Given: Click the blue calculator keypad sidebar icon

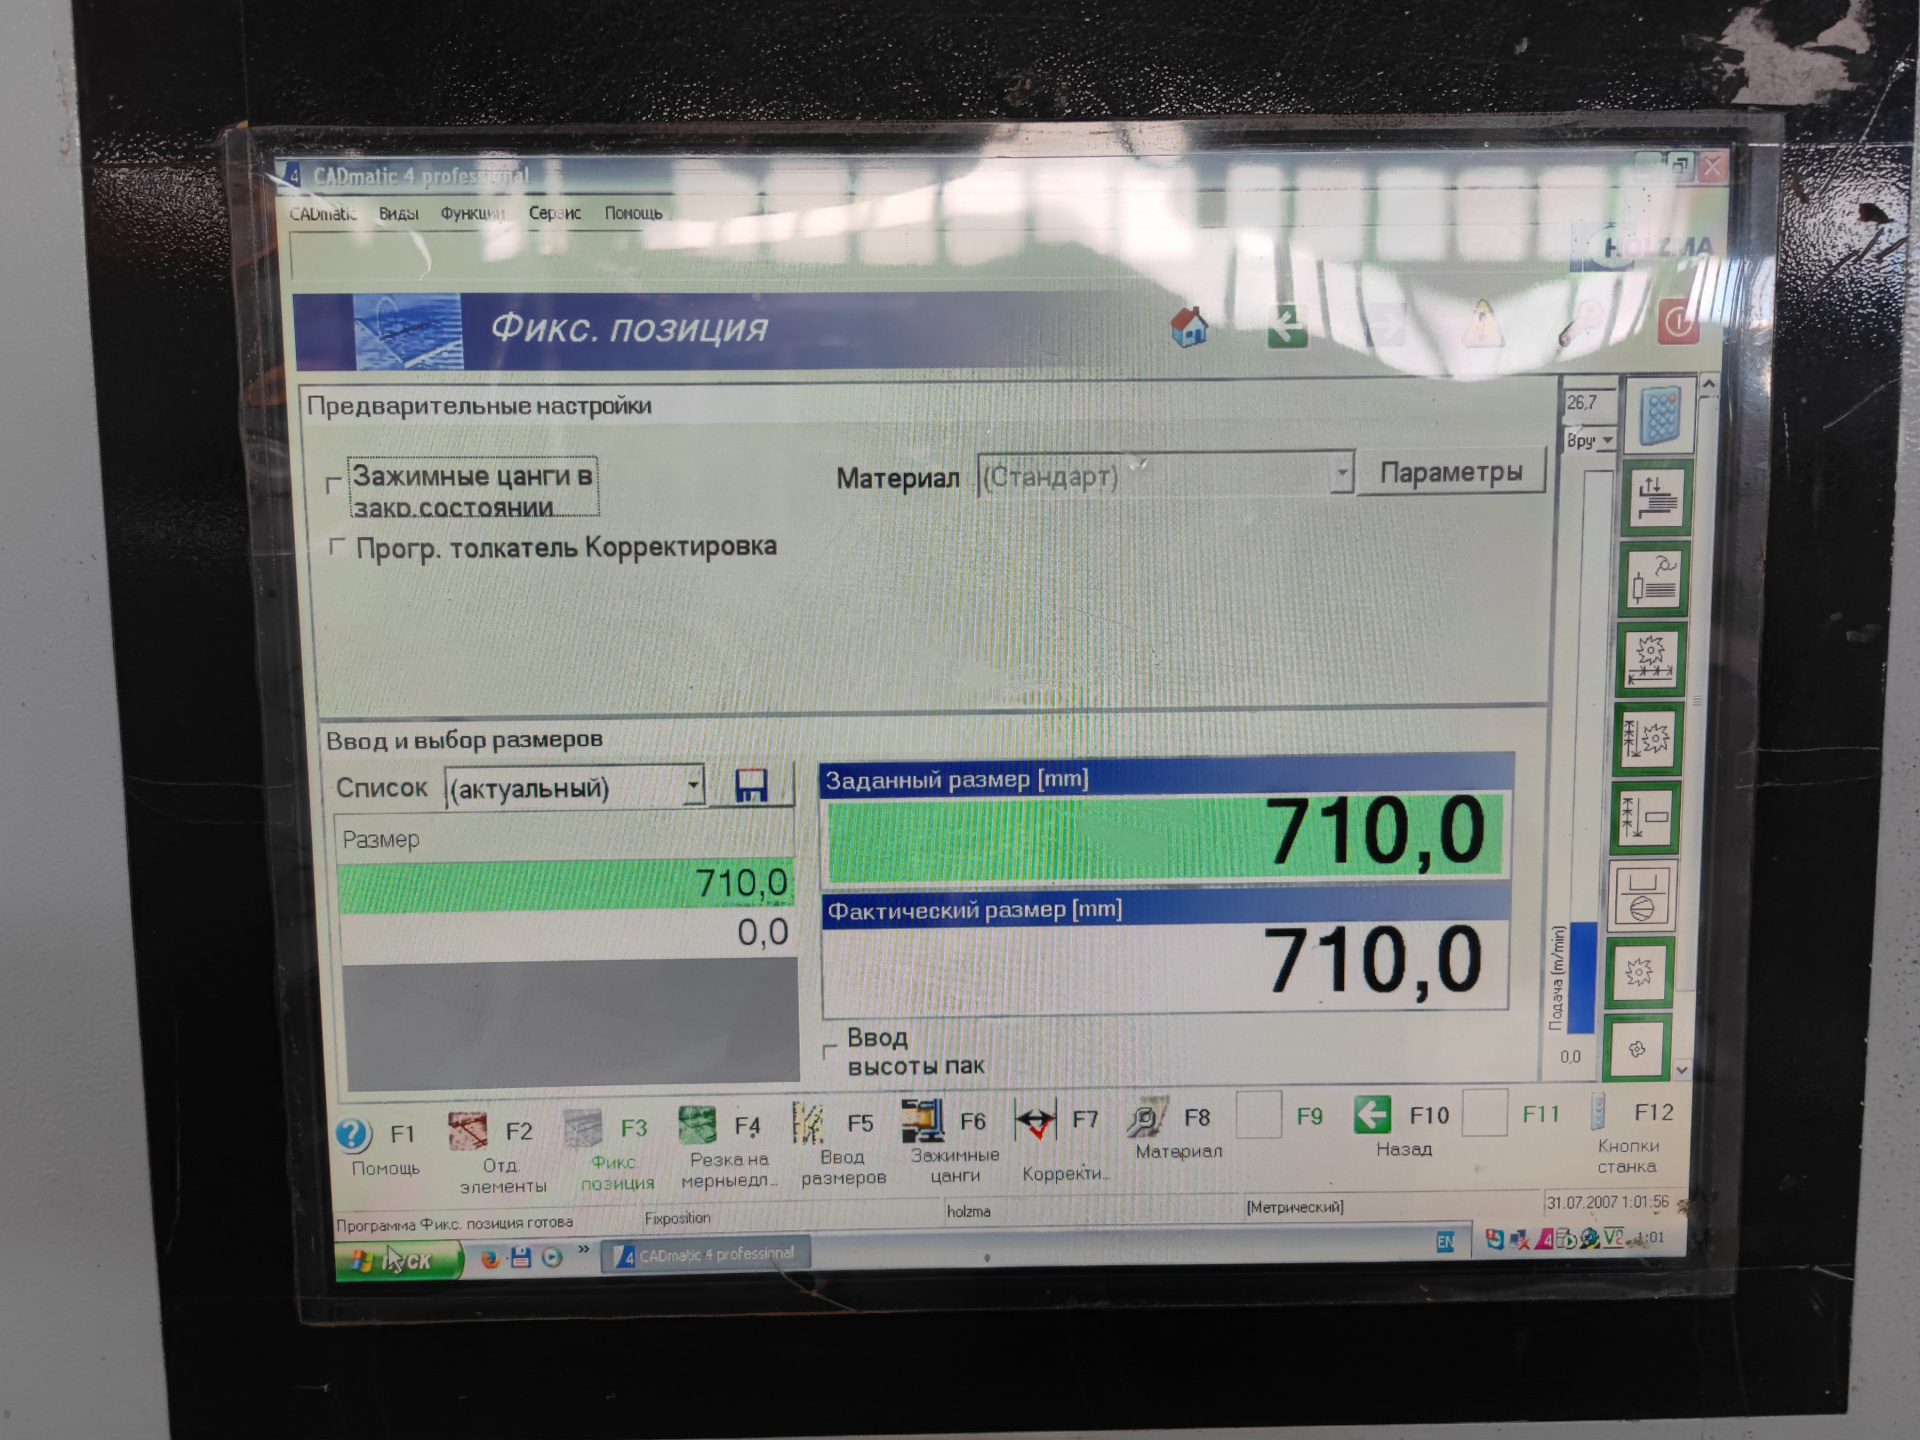Looking at the screenshot, I should tap(1659, 415).
